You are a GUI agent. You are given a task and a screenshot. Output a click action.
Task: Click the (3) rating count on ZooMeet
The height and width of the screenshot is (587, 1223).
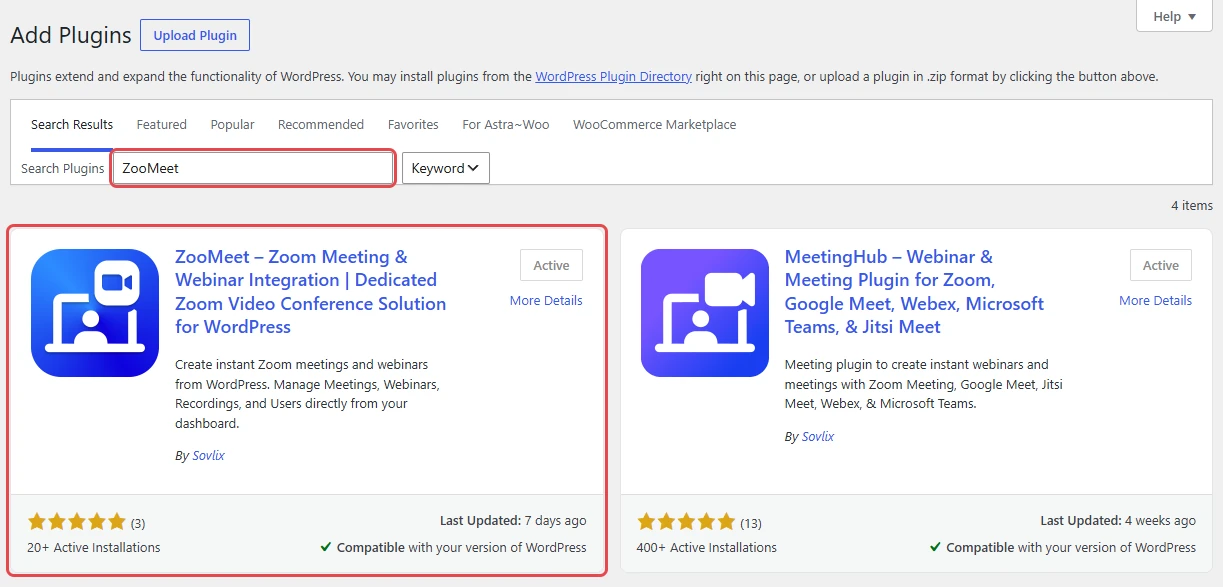pyautogui.click(x=138, y=523)
